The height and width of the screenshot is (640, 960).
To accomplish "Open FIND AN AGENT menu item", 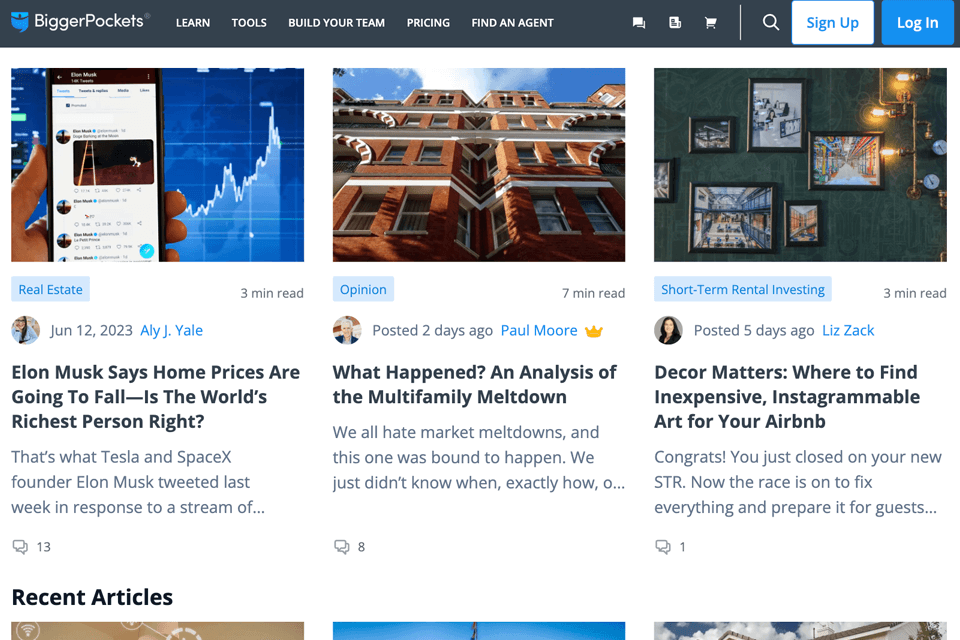I will click(512, 23).
